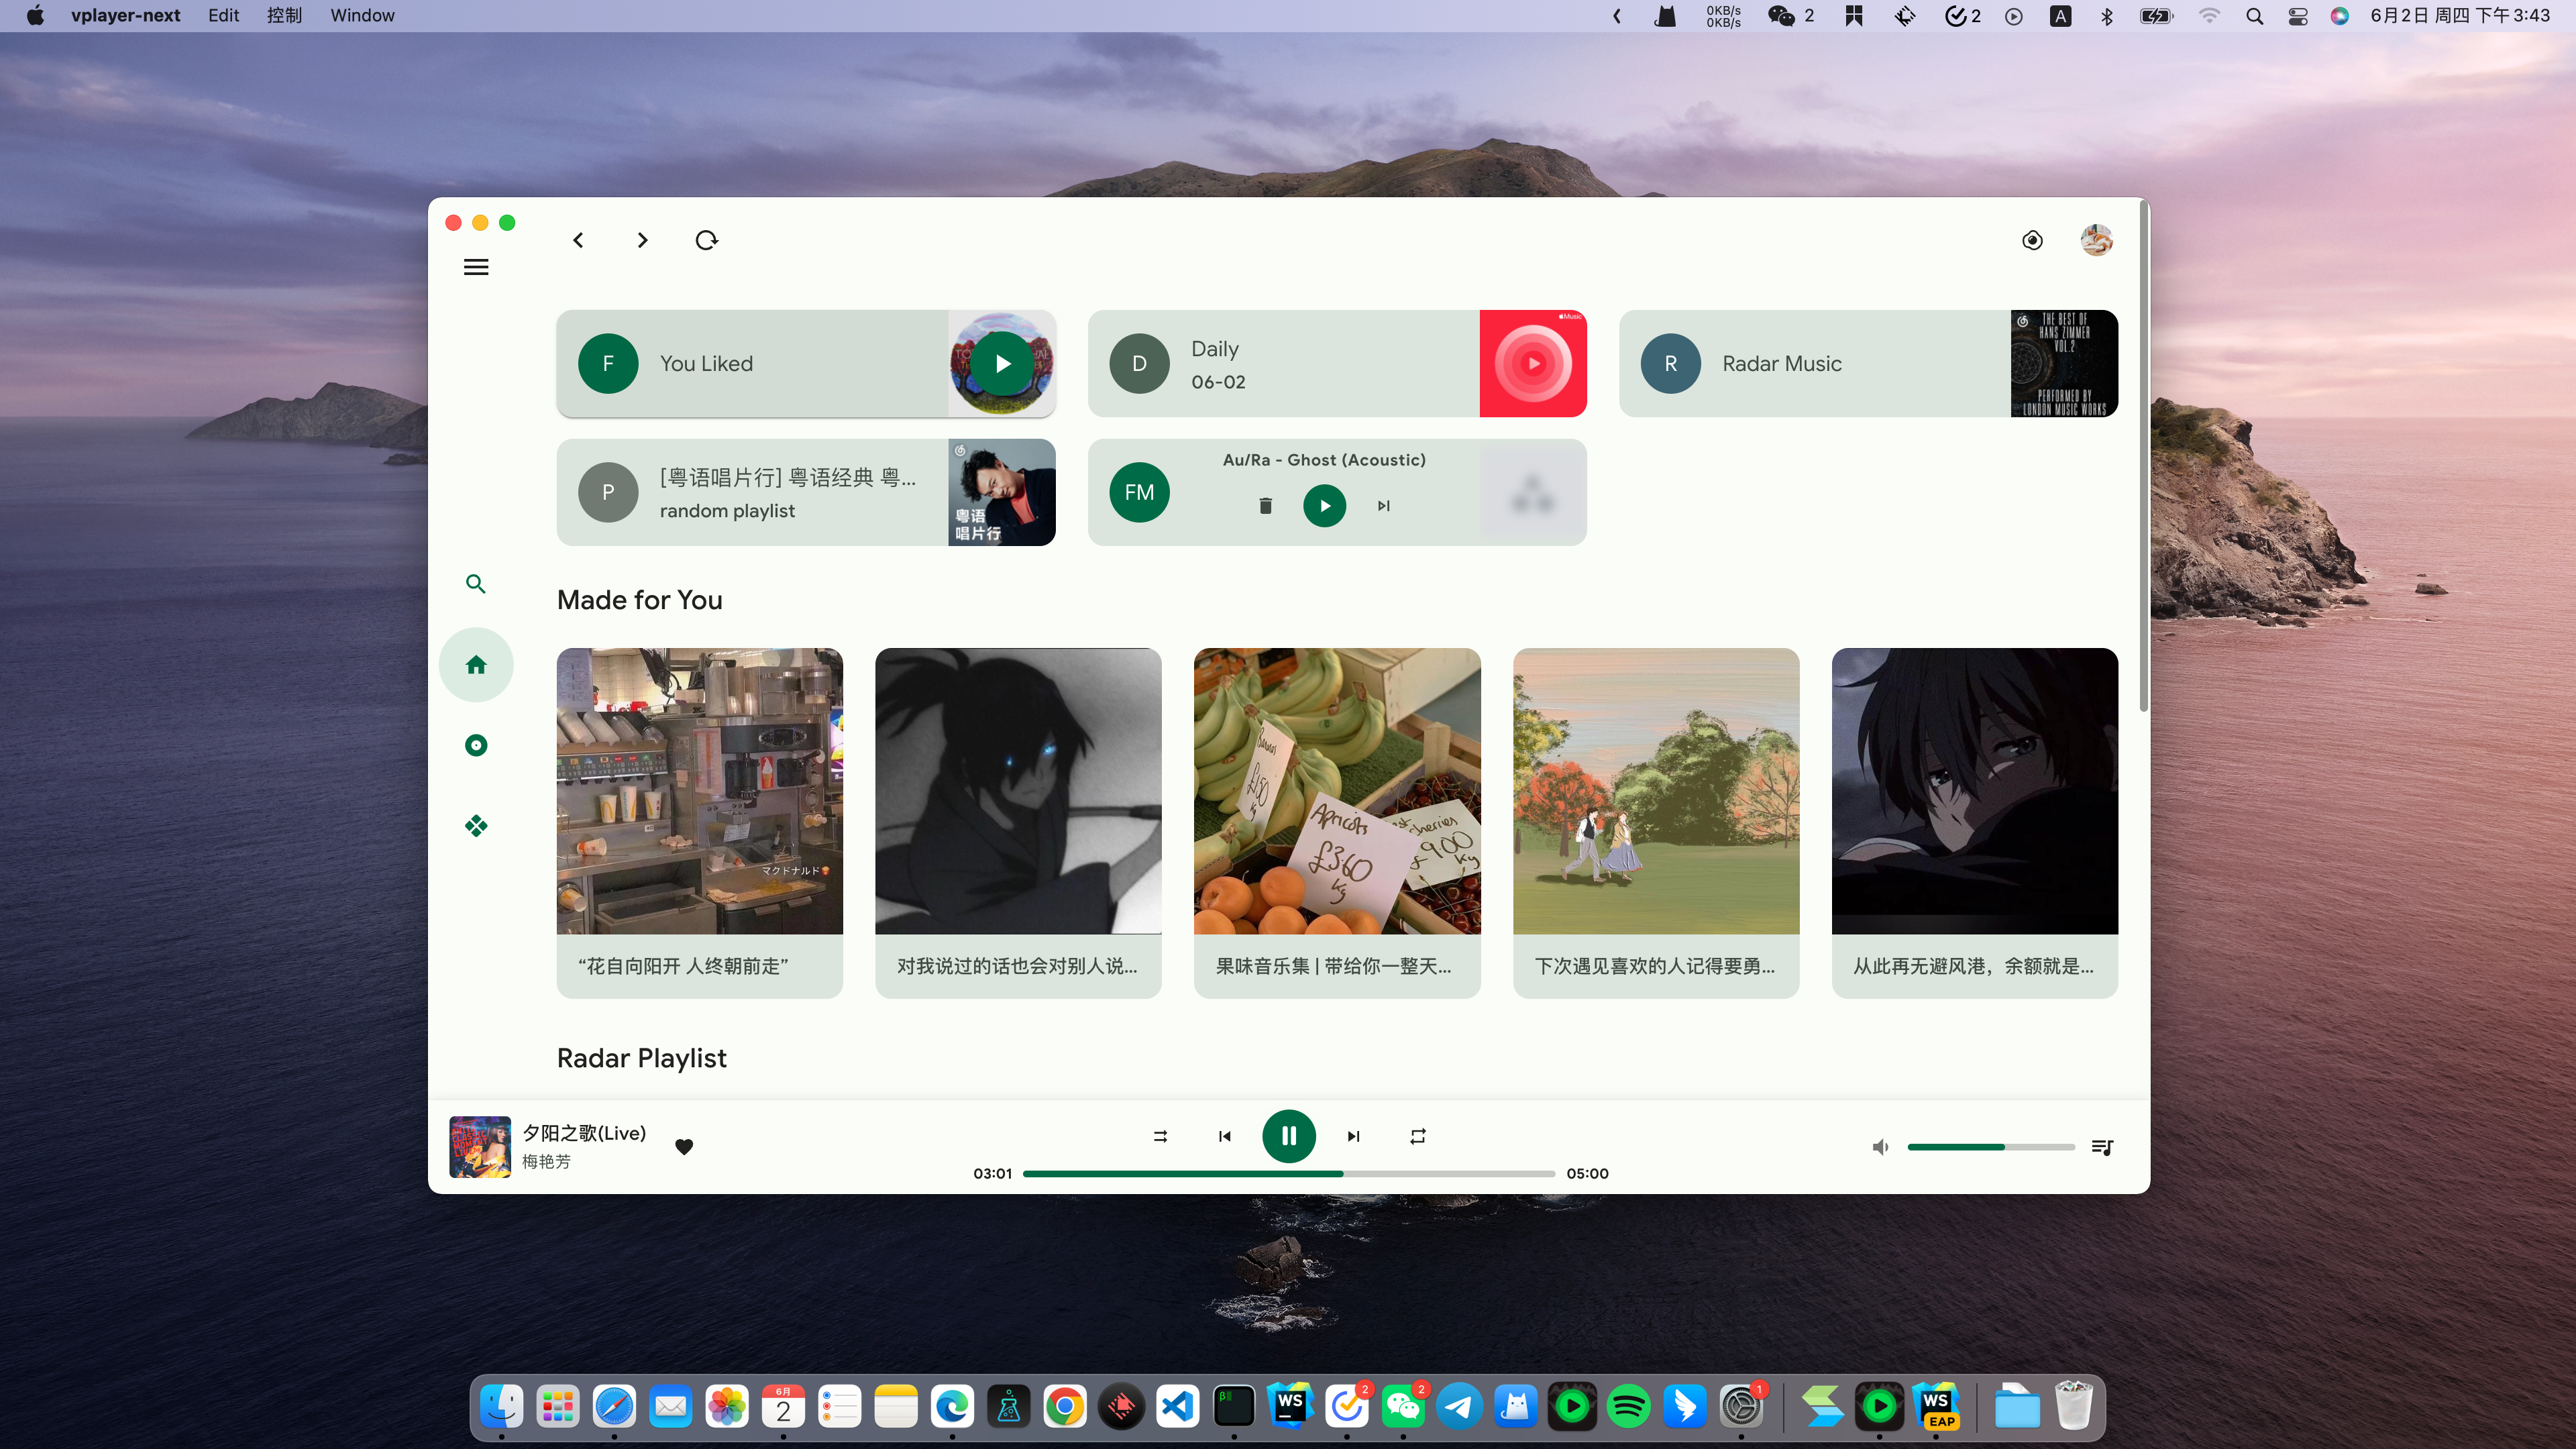
Task: Open the disc library sidebar icon
Action: click(476, 745)
